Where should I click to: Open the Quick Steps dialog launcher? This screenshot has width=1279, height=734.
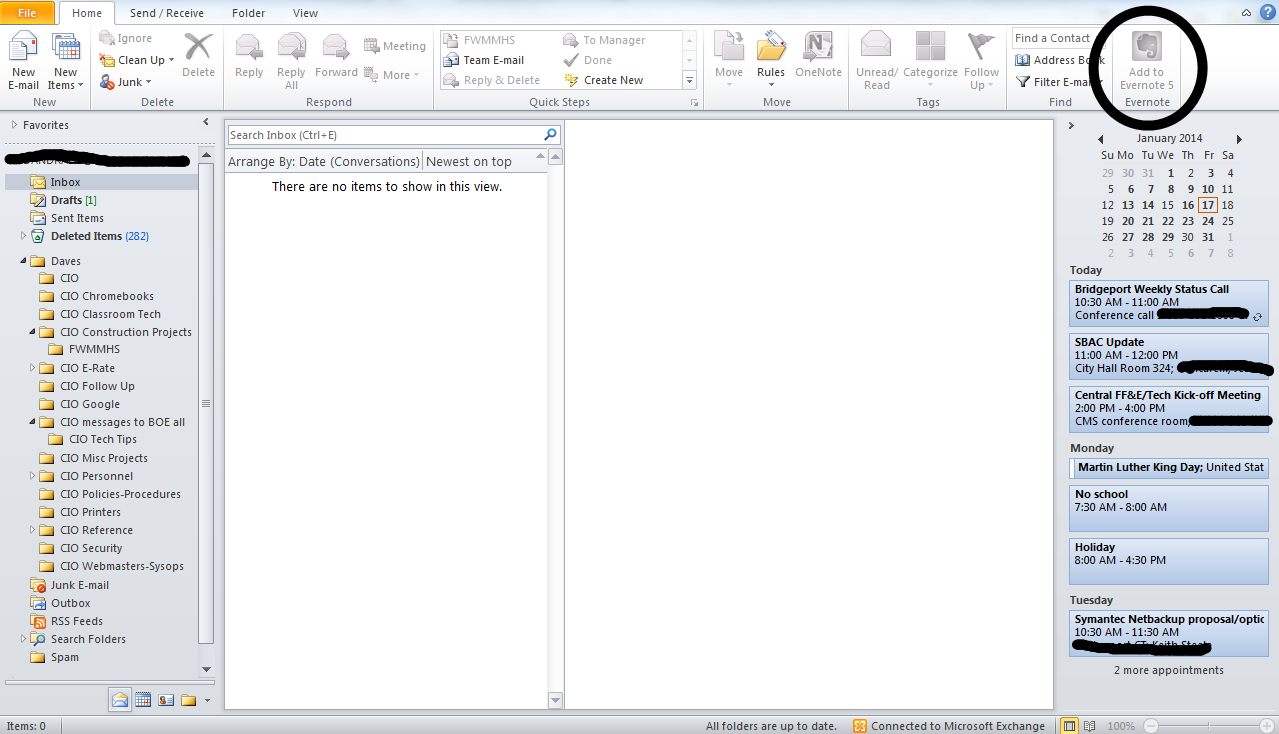[x=693, y=103]
